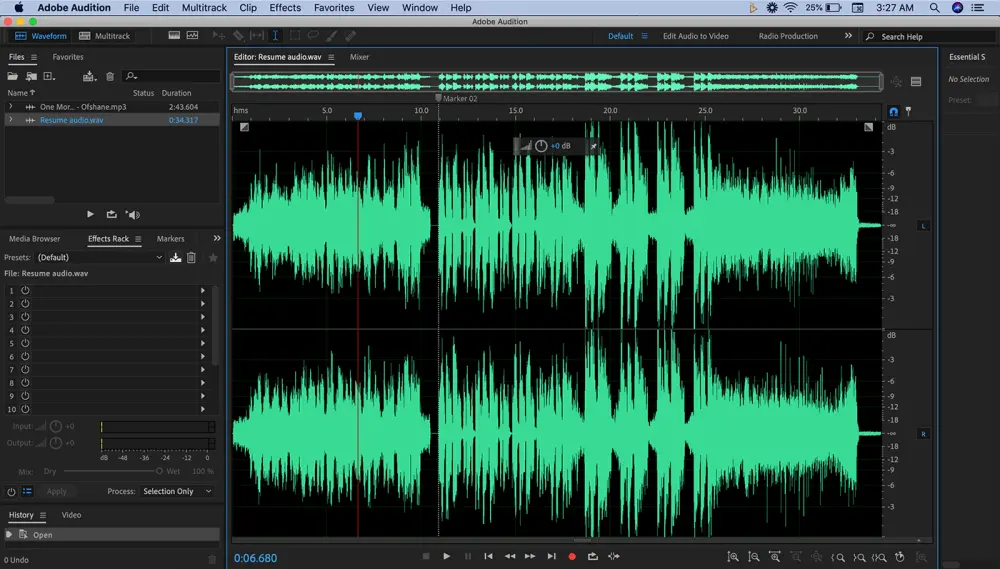Expand One Mor... - Ofshane.mp3 file row
This screenshot has width=1000, height=569.
pos(10,107)
